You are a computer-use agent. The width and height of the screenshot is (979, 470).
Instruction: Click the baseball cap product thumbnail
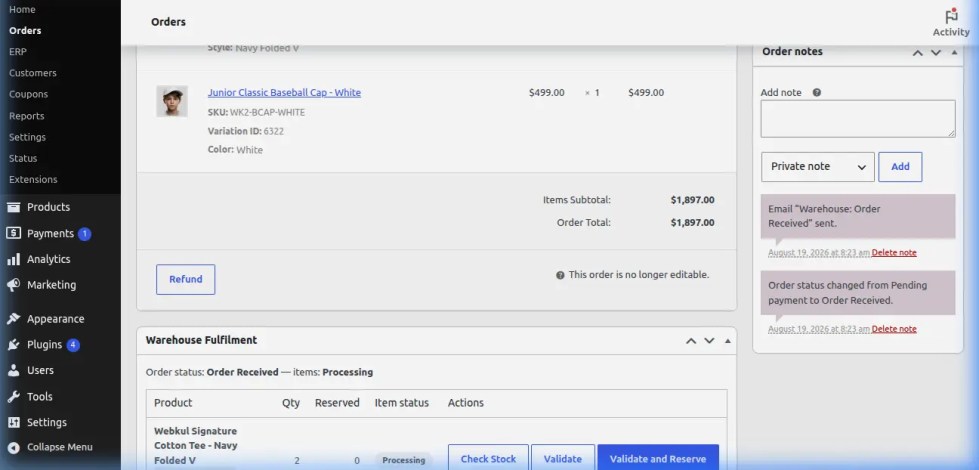pos(172,101)
